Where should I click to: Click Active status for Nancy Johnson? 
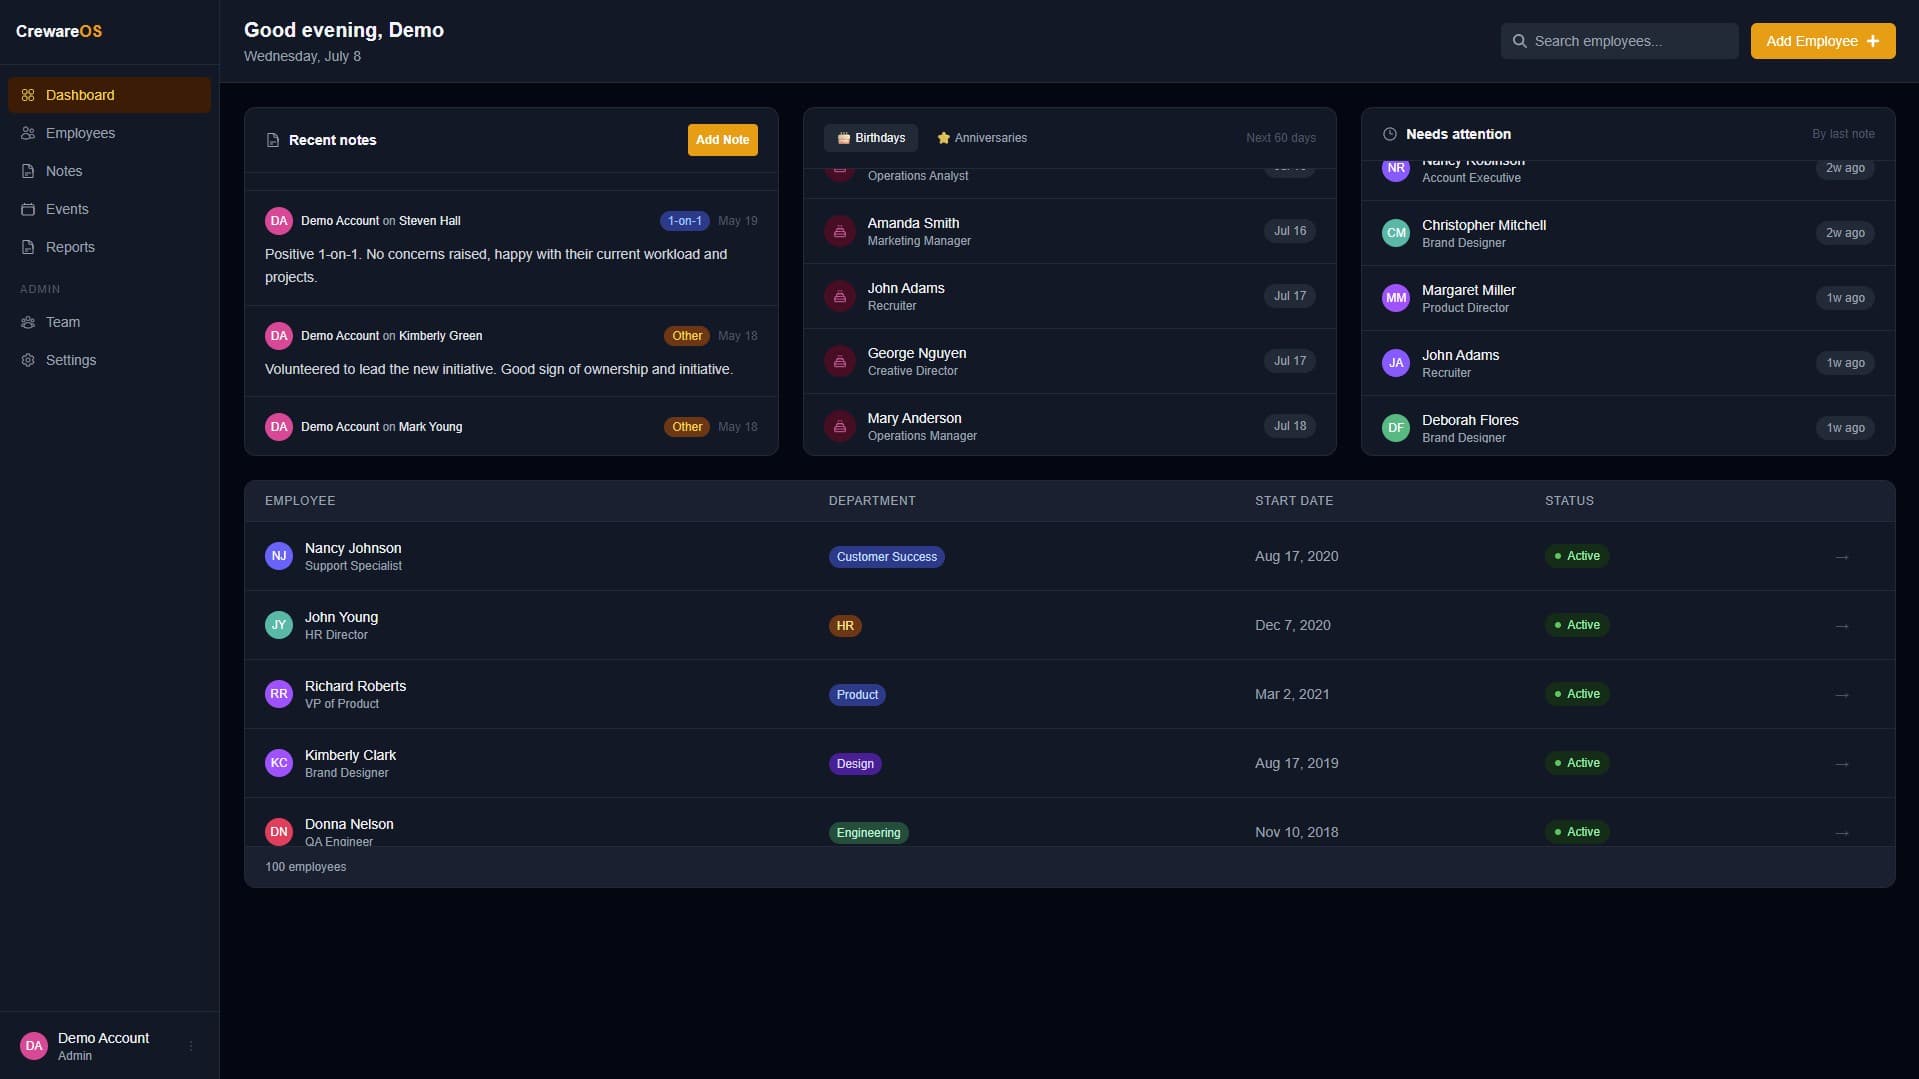click(x=1577, y=556)
